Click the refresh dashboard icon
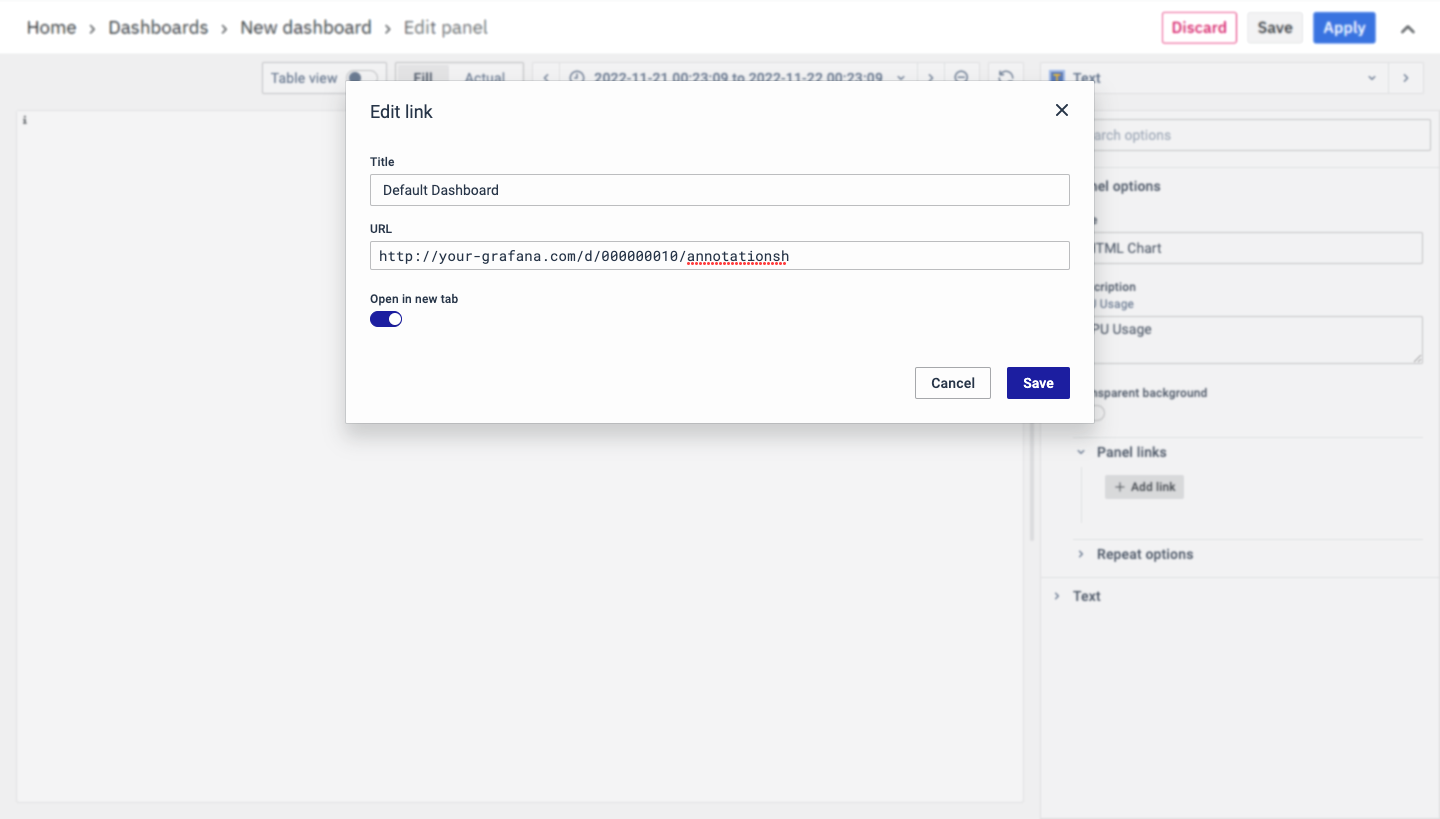This screenshot has width=1440, height=819. [1006, 78]
